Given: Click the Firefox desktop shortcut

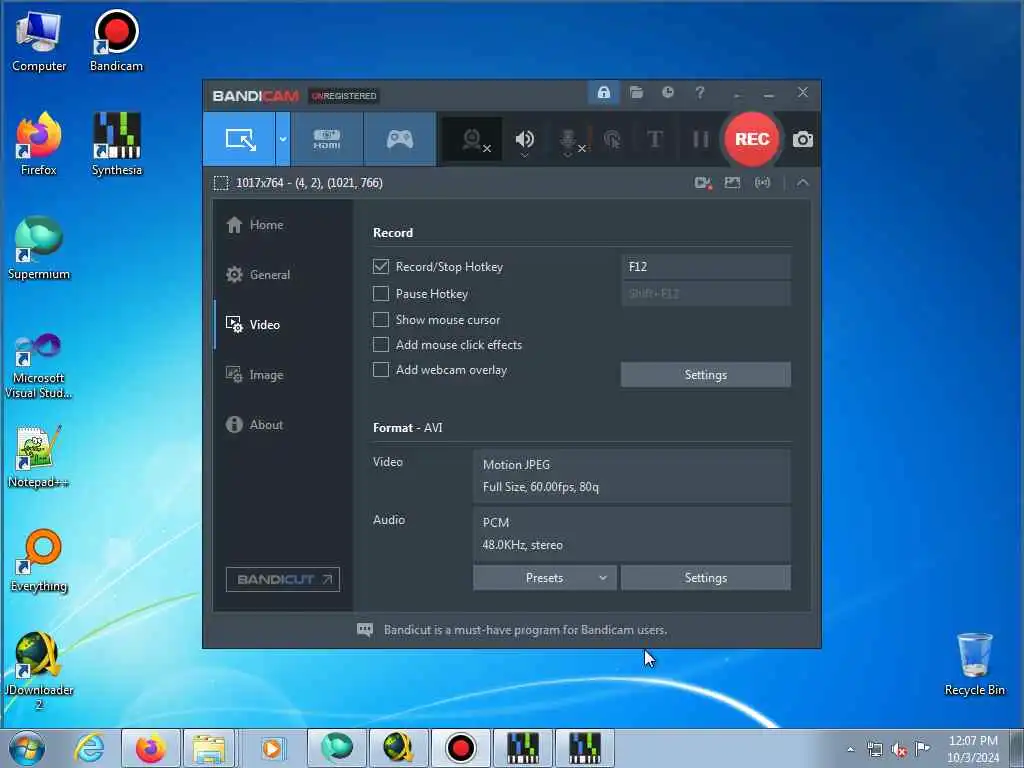Looking at the screenshot, I should coord(39,144).
